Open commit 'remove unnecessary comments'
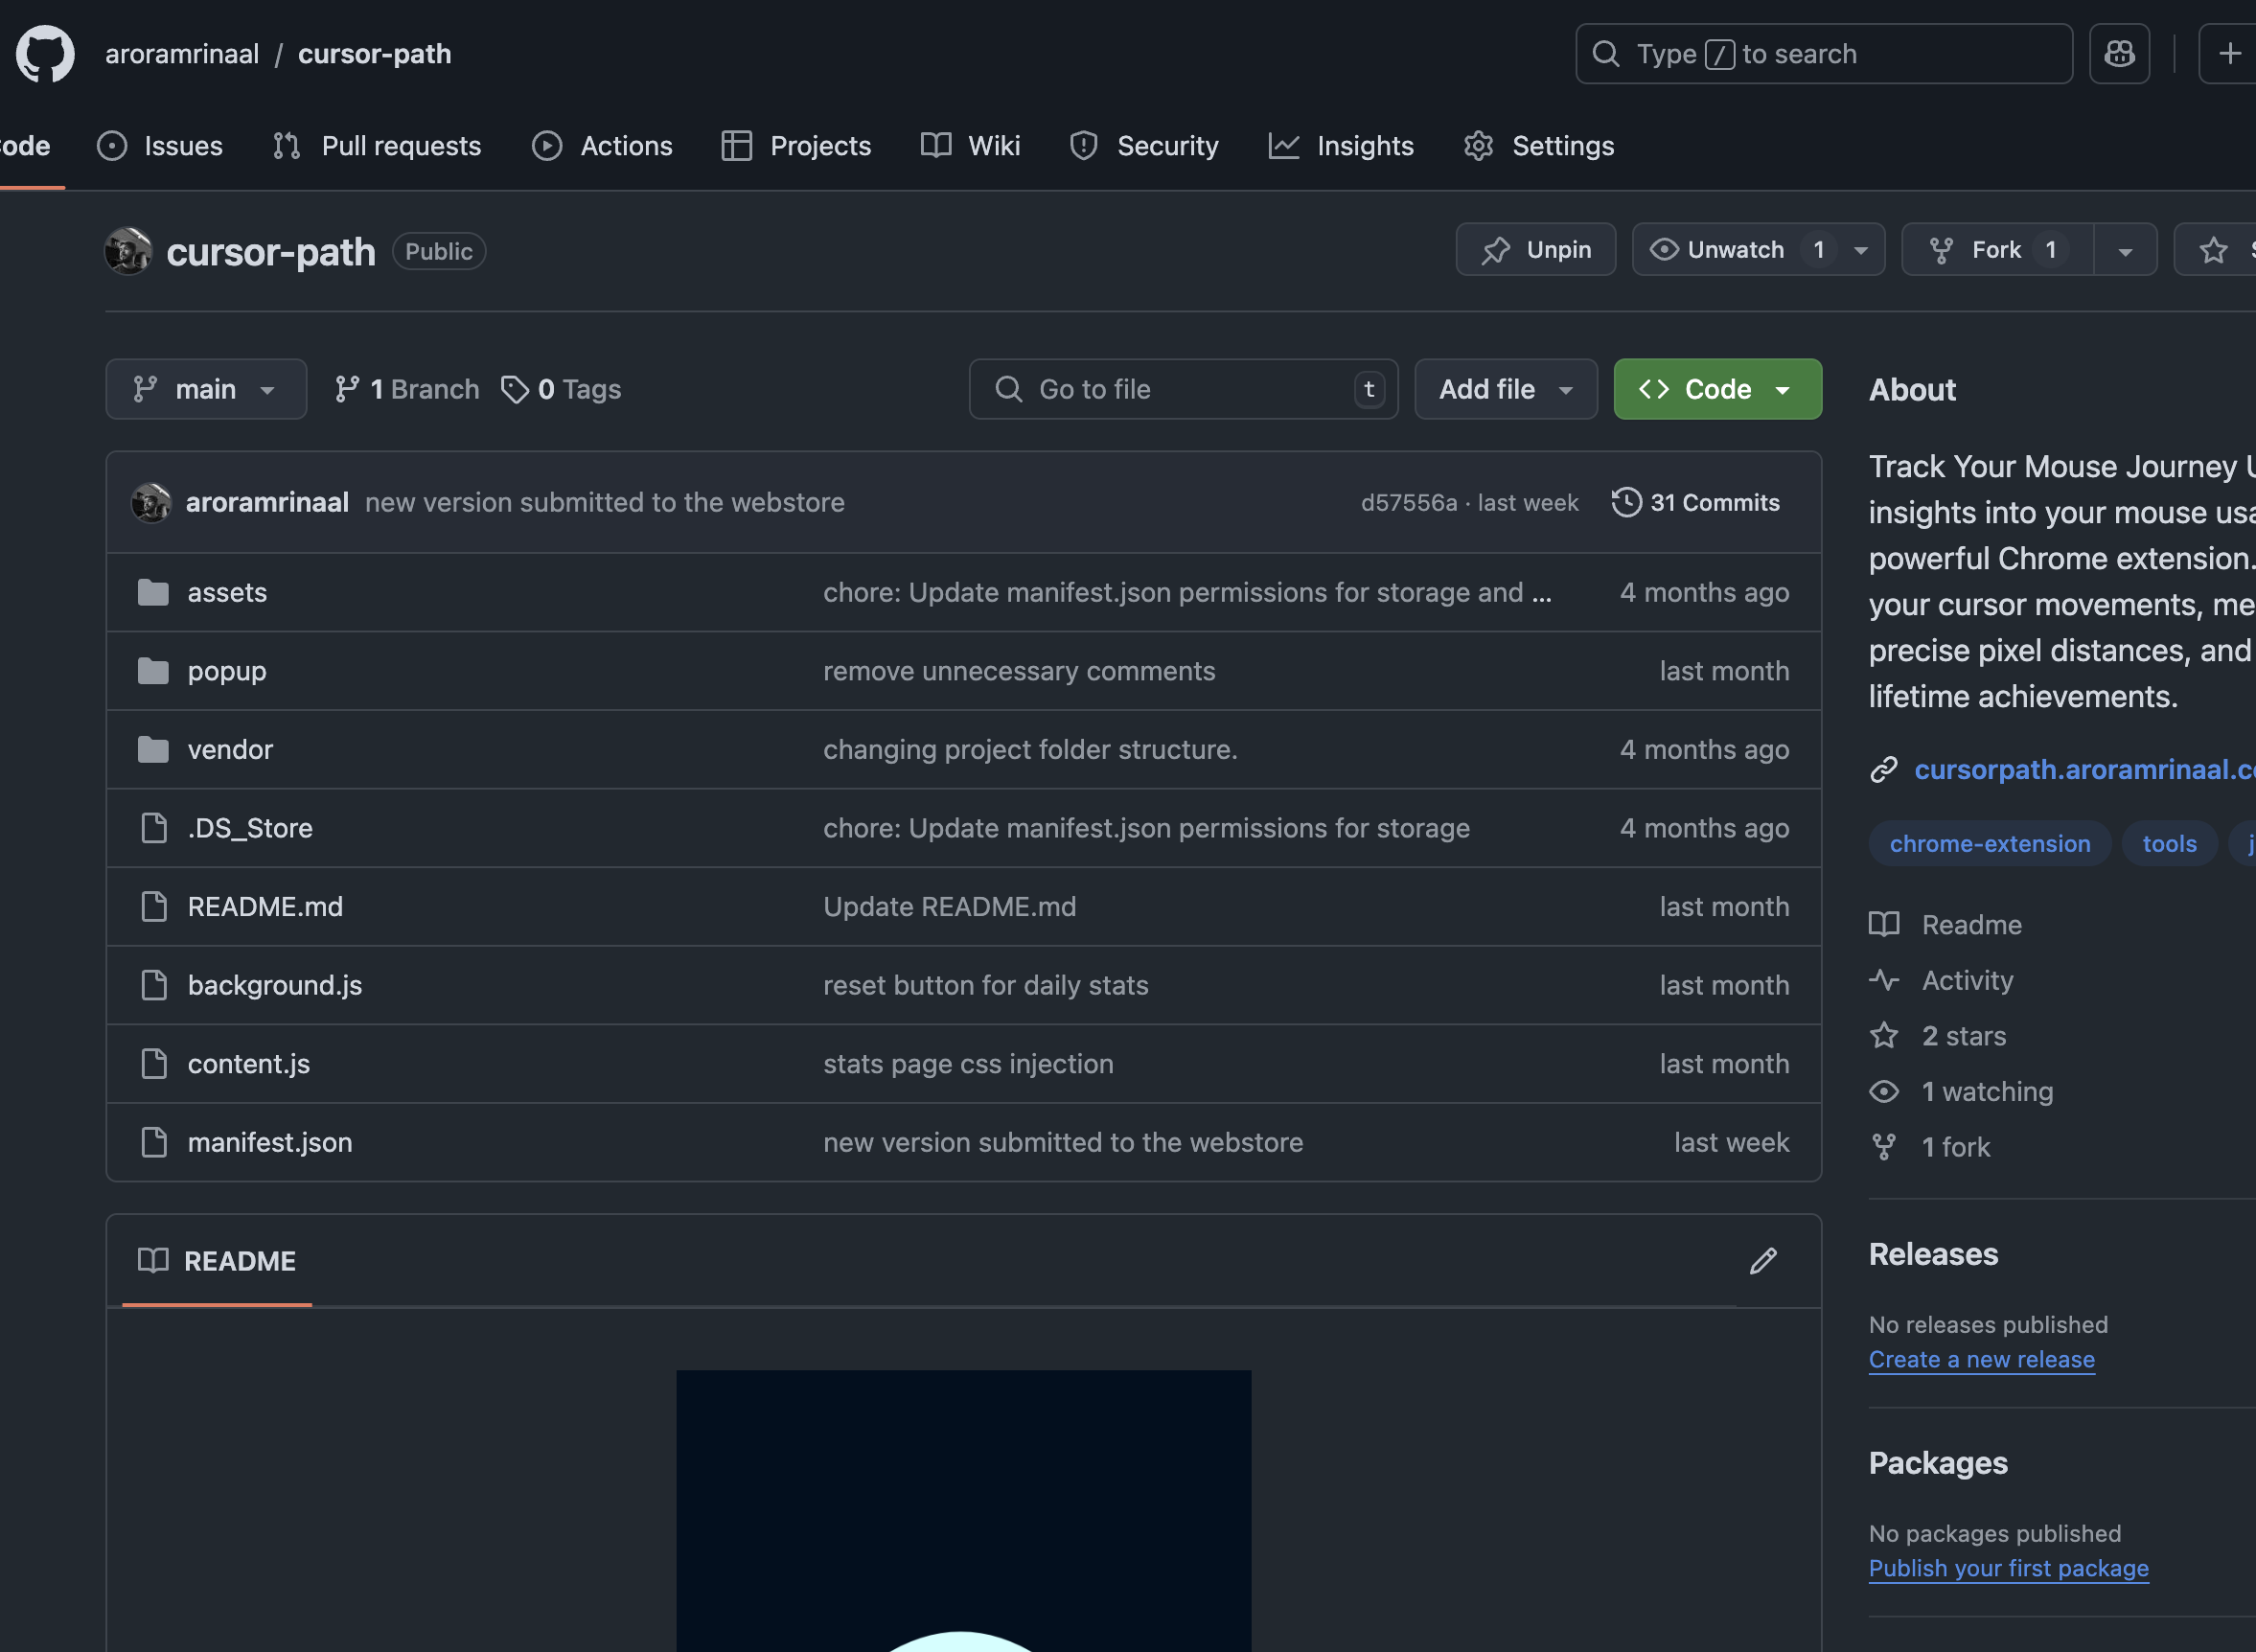2256x1652 pixels. 1019,671
